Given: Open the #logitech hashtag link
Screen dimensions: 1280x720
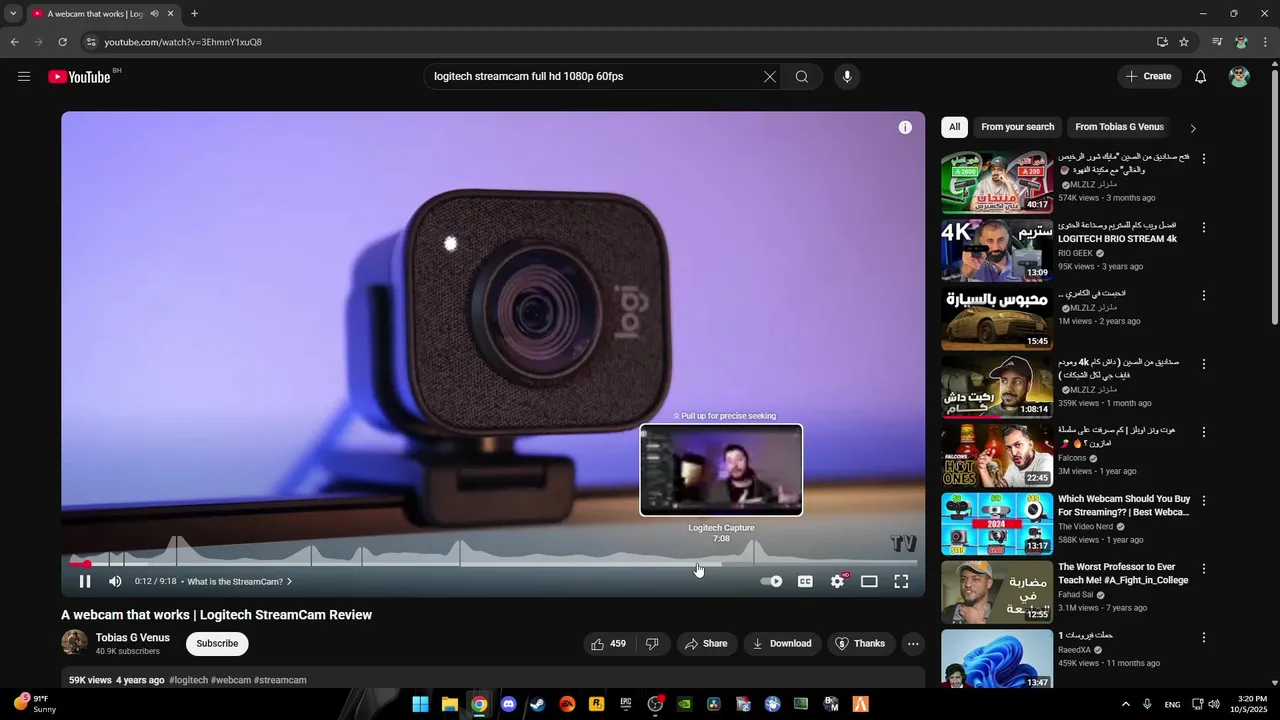Looking at the screenshot, I should [189, 680].
